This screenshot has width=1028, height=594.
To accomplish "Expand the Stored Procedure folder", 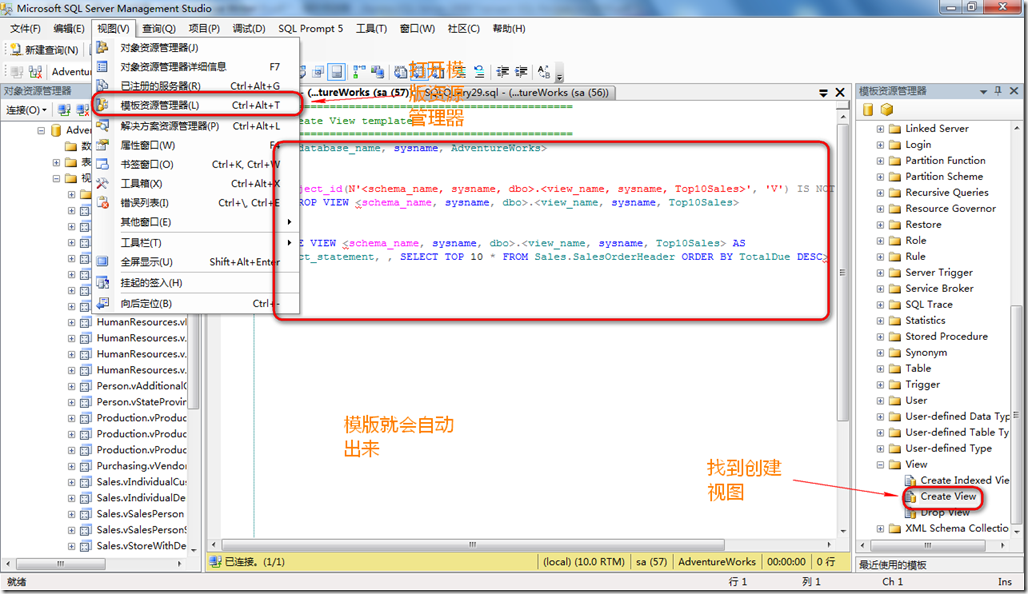I will [x=880, y=336].
